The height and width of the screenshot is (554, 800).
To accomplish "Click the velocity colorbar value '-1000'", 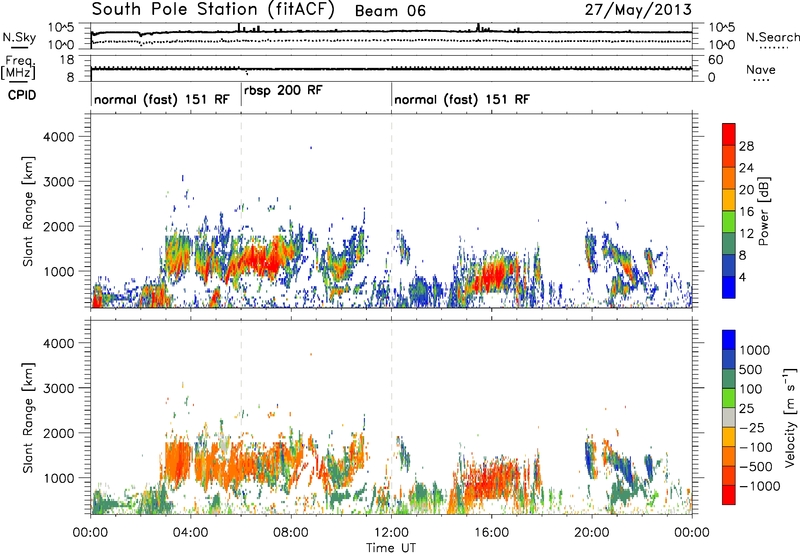I will coord(760,486).
